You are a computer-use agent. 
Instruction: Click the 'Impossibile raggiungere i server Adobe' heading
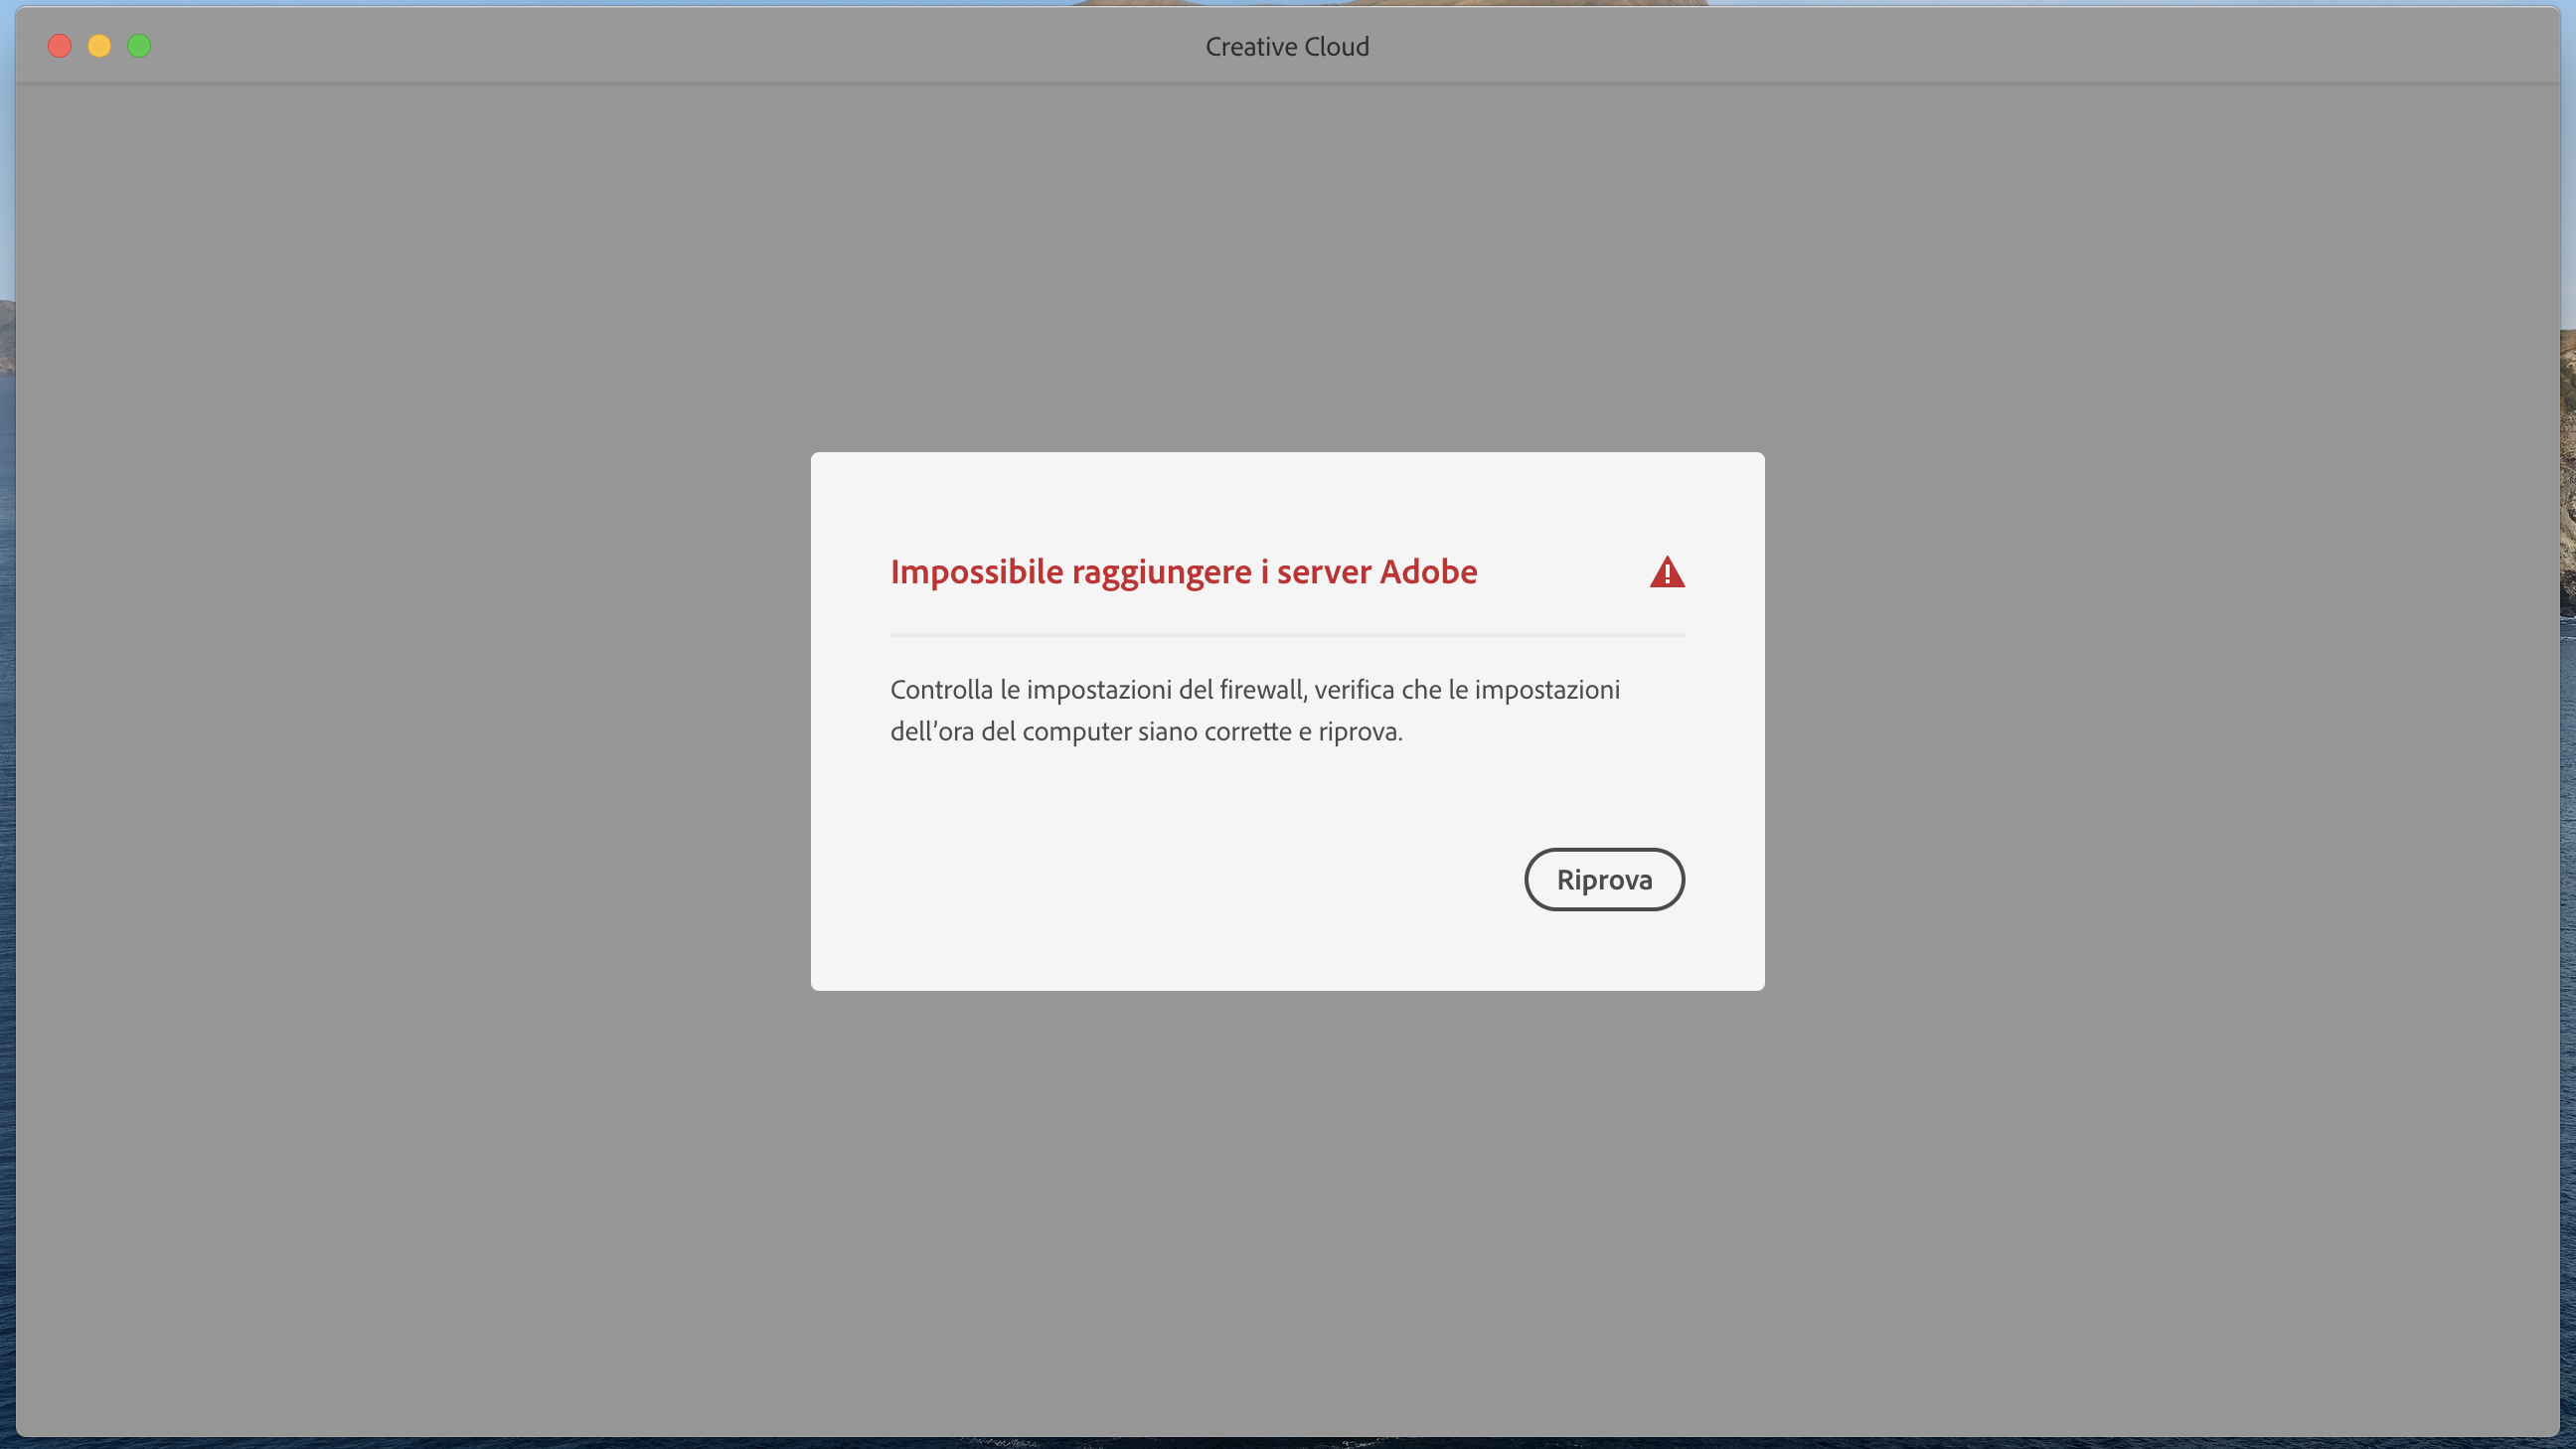(1184, 572)
